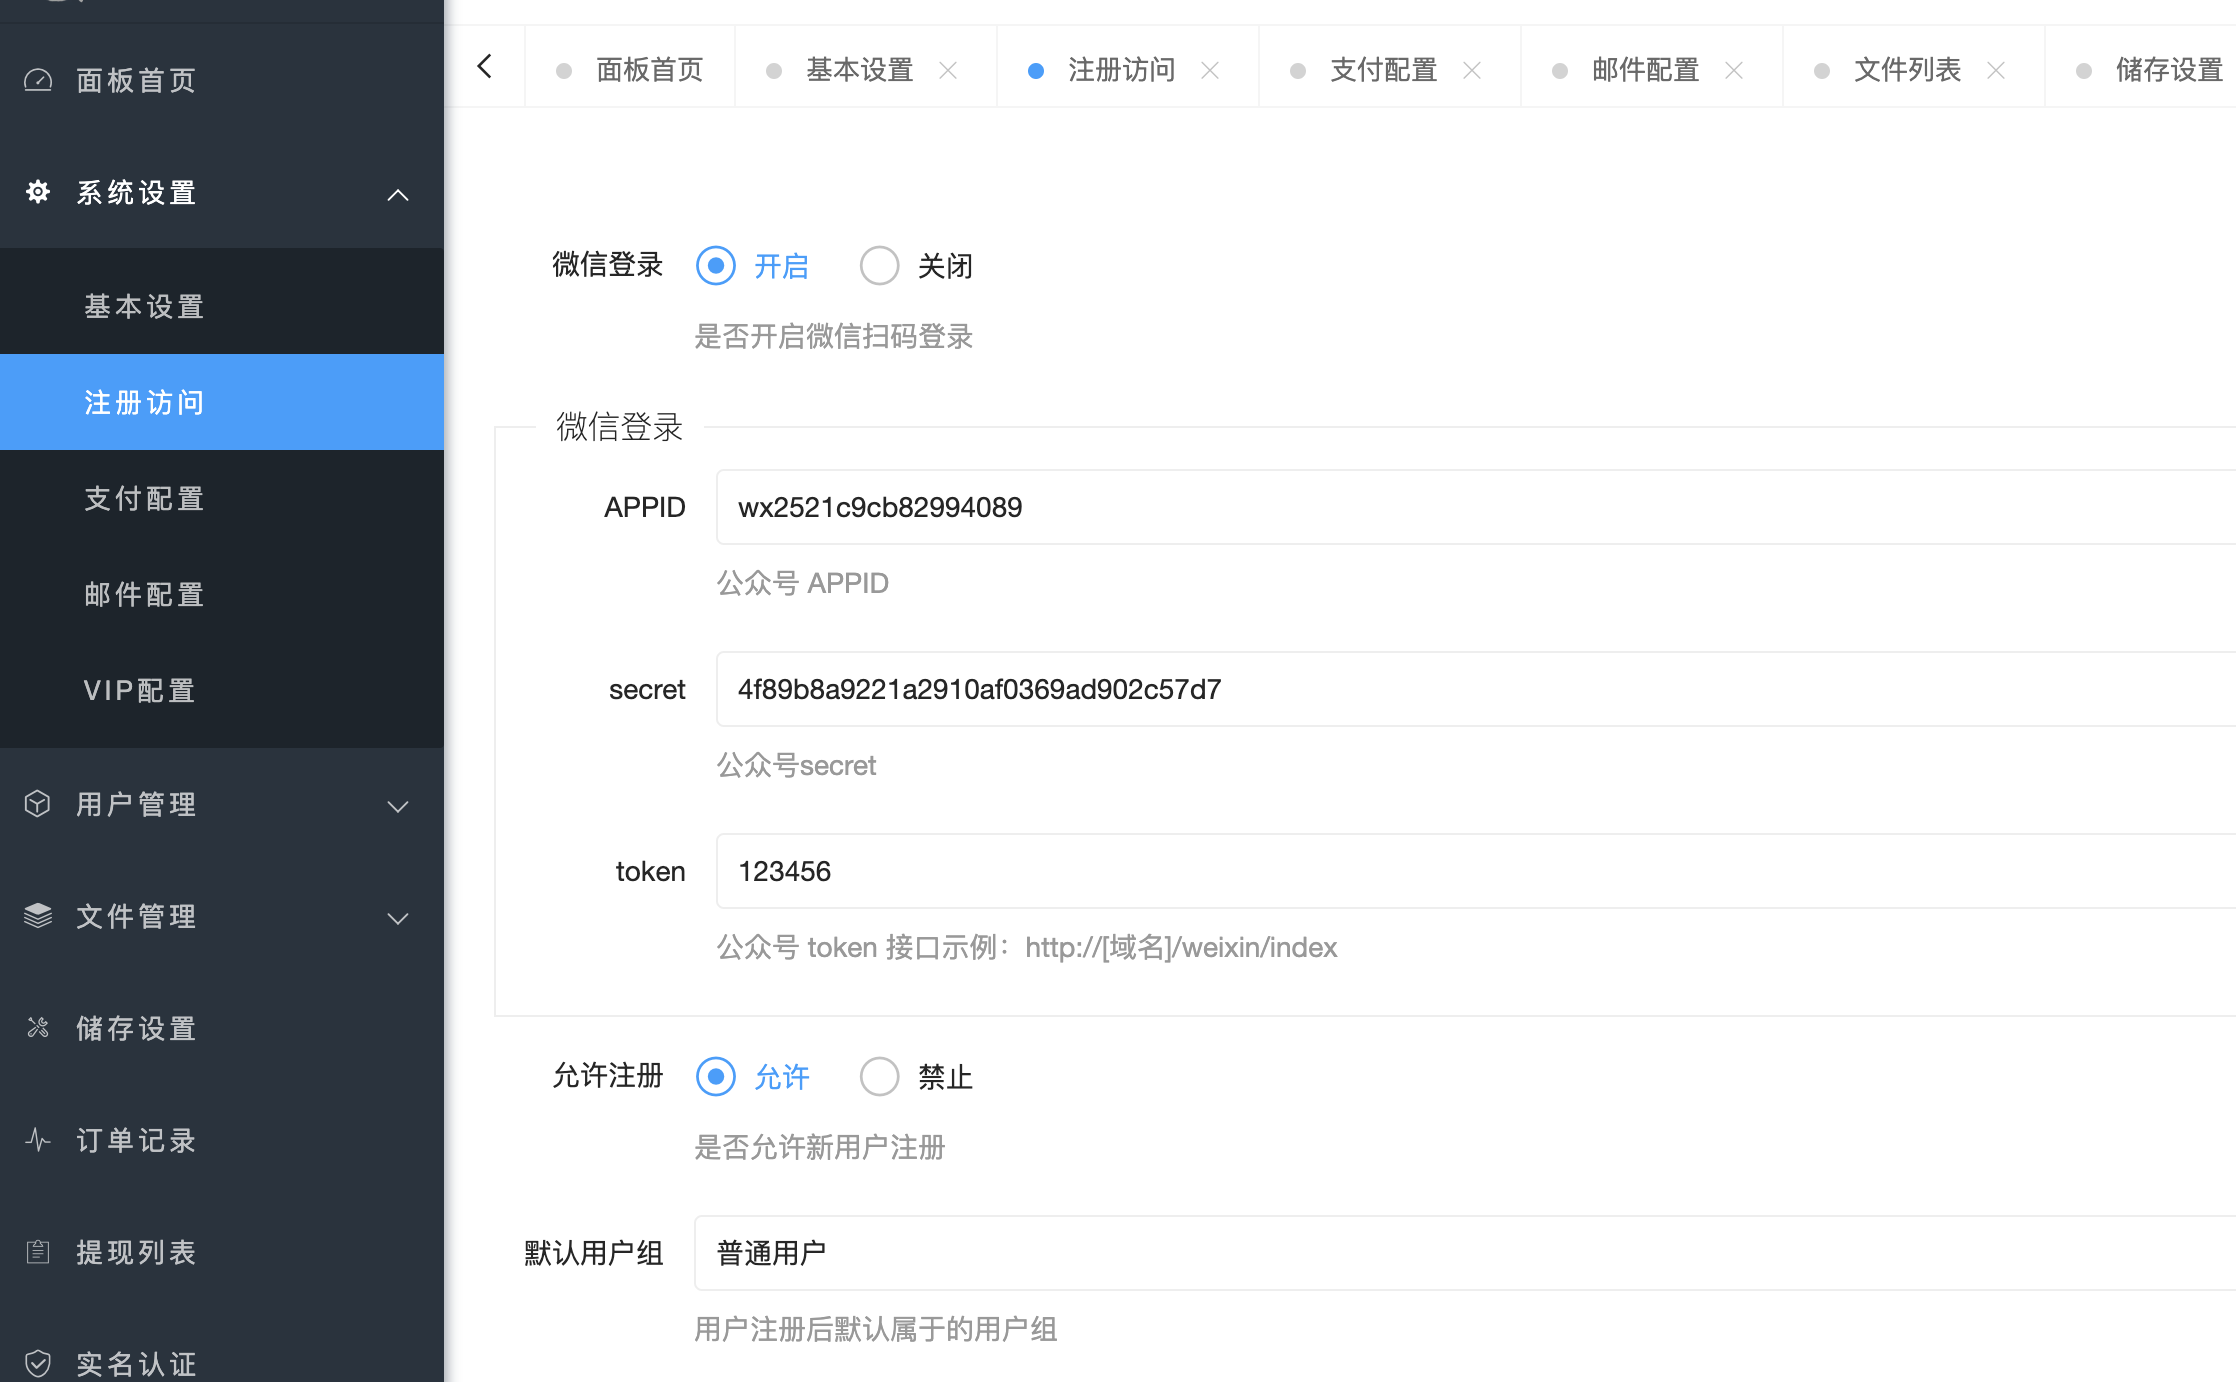The width and height of the screenshot is (2236, 1382).
Task: Click the hint 用户注册后默认属于的用户组
Action: (x=876, y=1329)
